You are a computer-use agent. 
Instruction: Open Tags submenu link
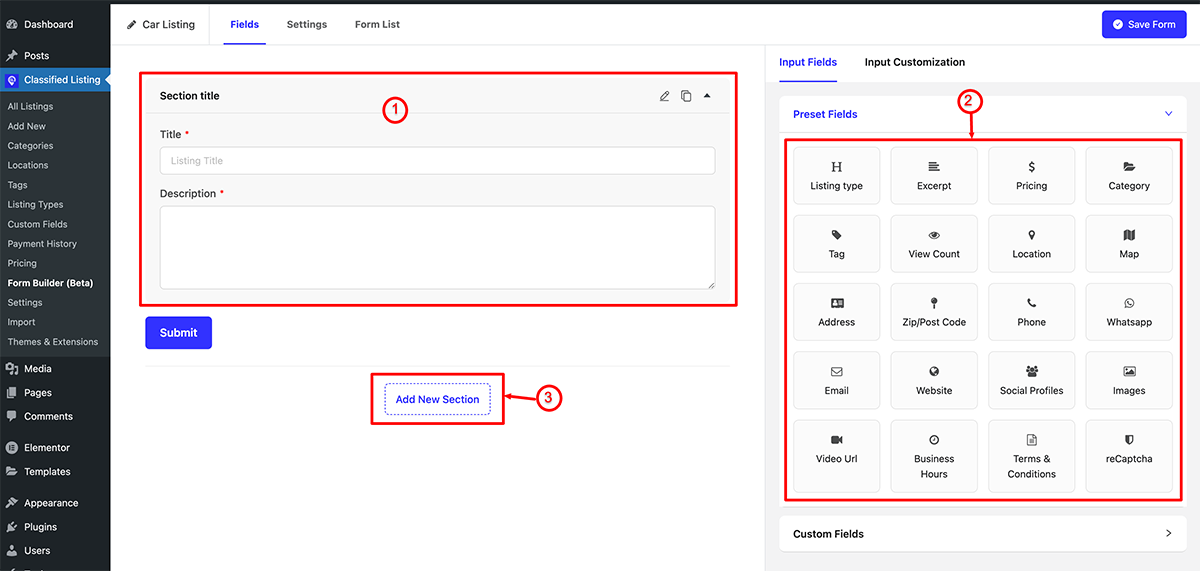[18, 185]
